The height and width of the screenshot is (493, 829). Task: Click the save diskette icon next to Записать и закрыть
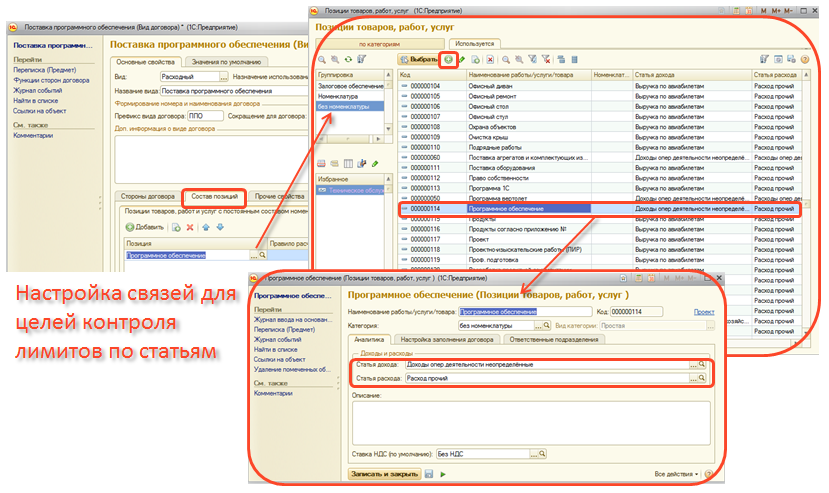(429, 473)
